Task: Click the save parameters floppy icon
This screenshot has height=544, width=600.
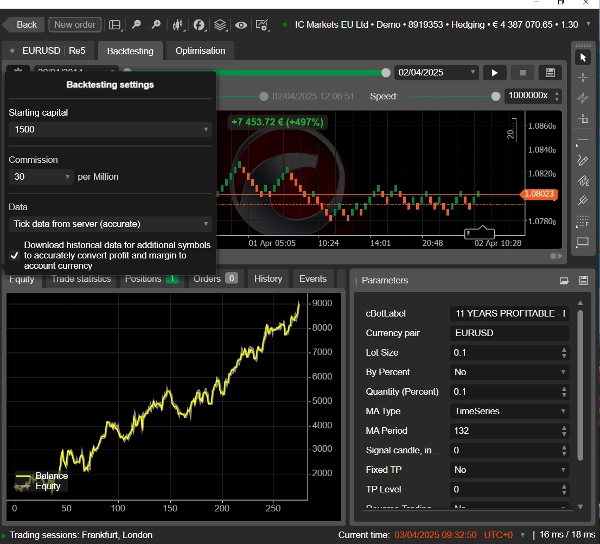Action: 583,280
